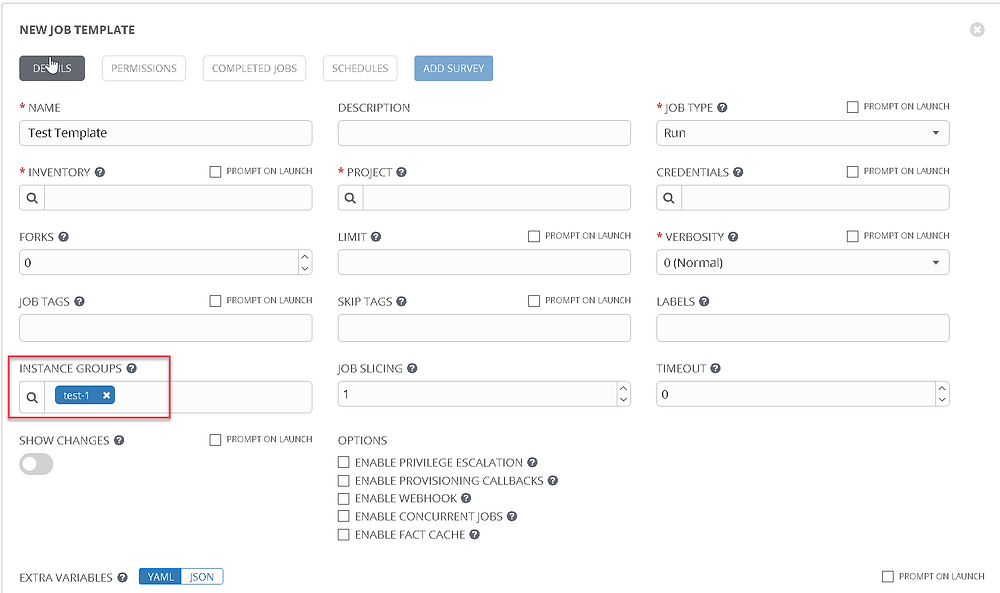
Task: Show help for the Job Type field
Action: click(722, 107)
